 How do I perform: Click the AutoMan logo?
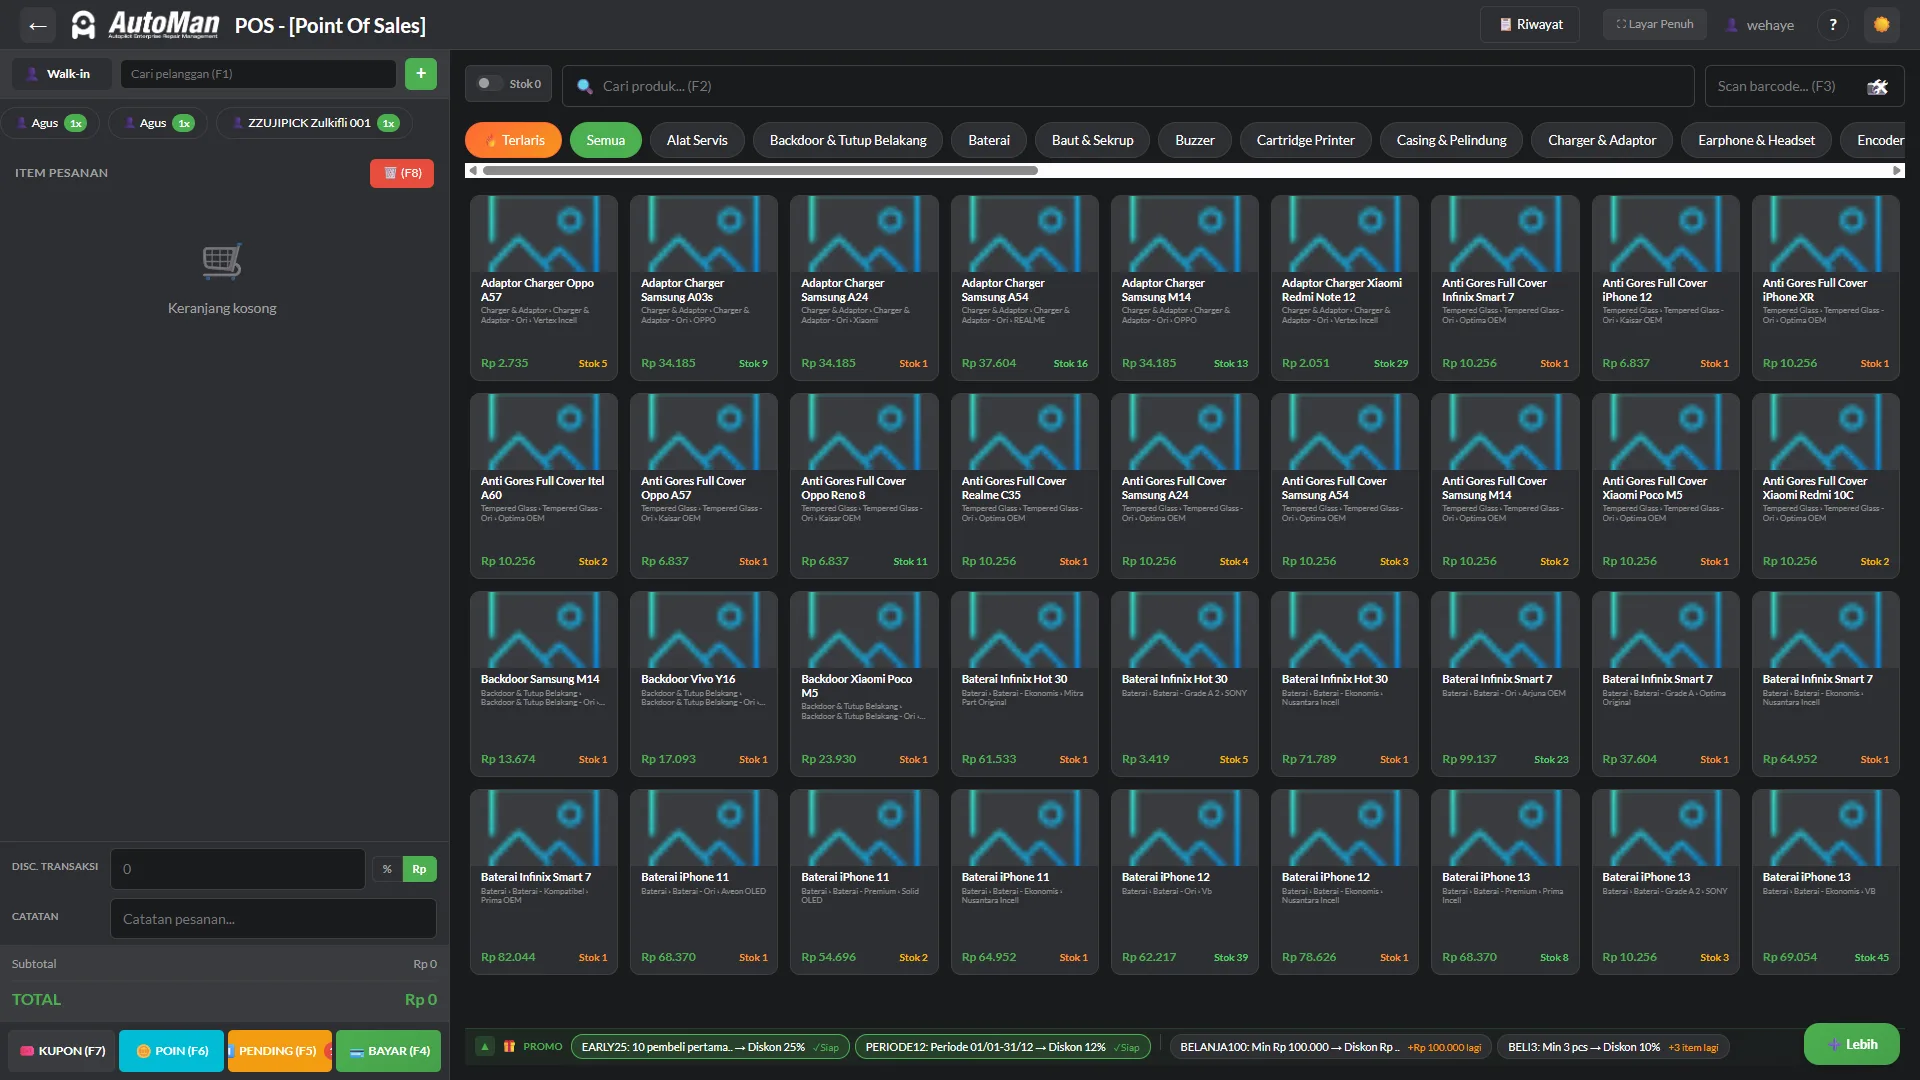[145, 25]
